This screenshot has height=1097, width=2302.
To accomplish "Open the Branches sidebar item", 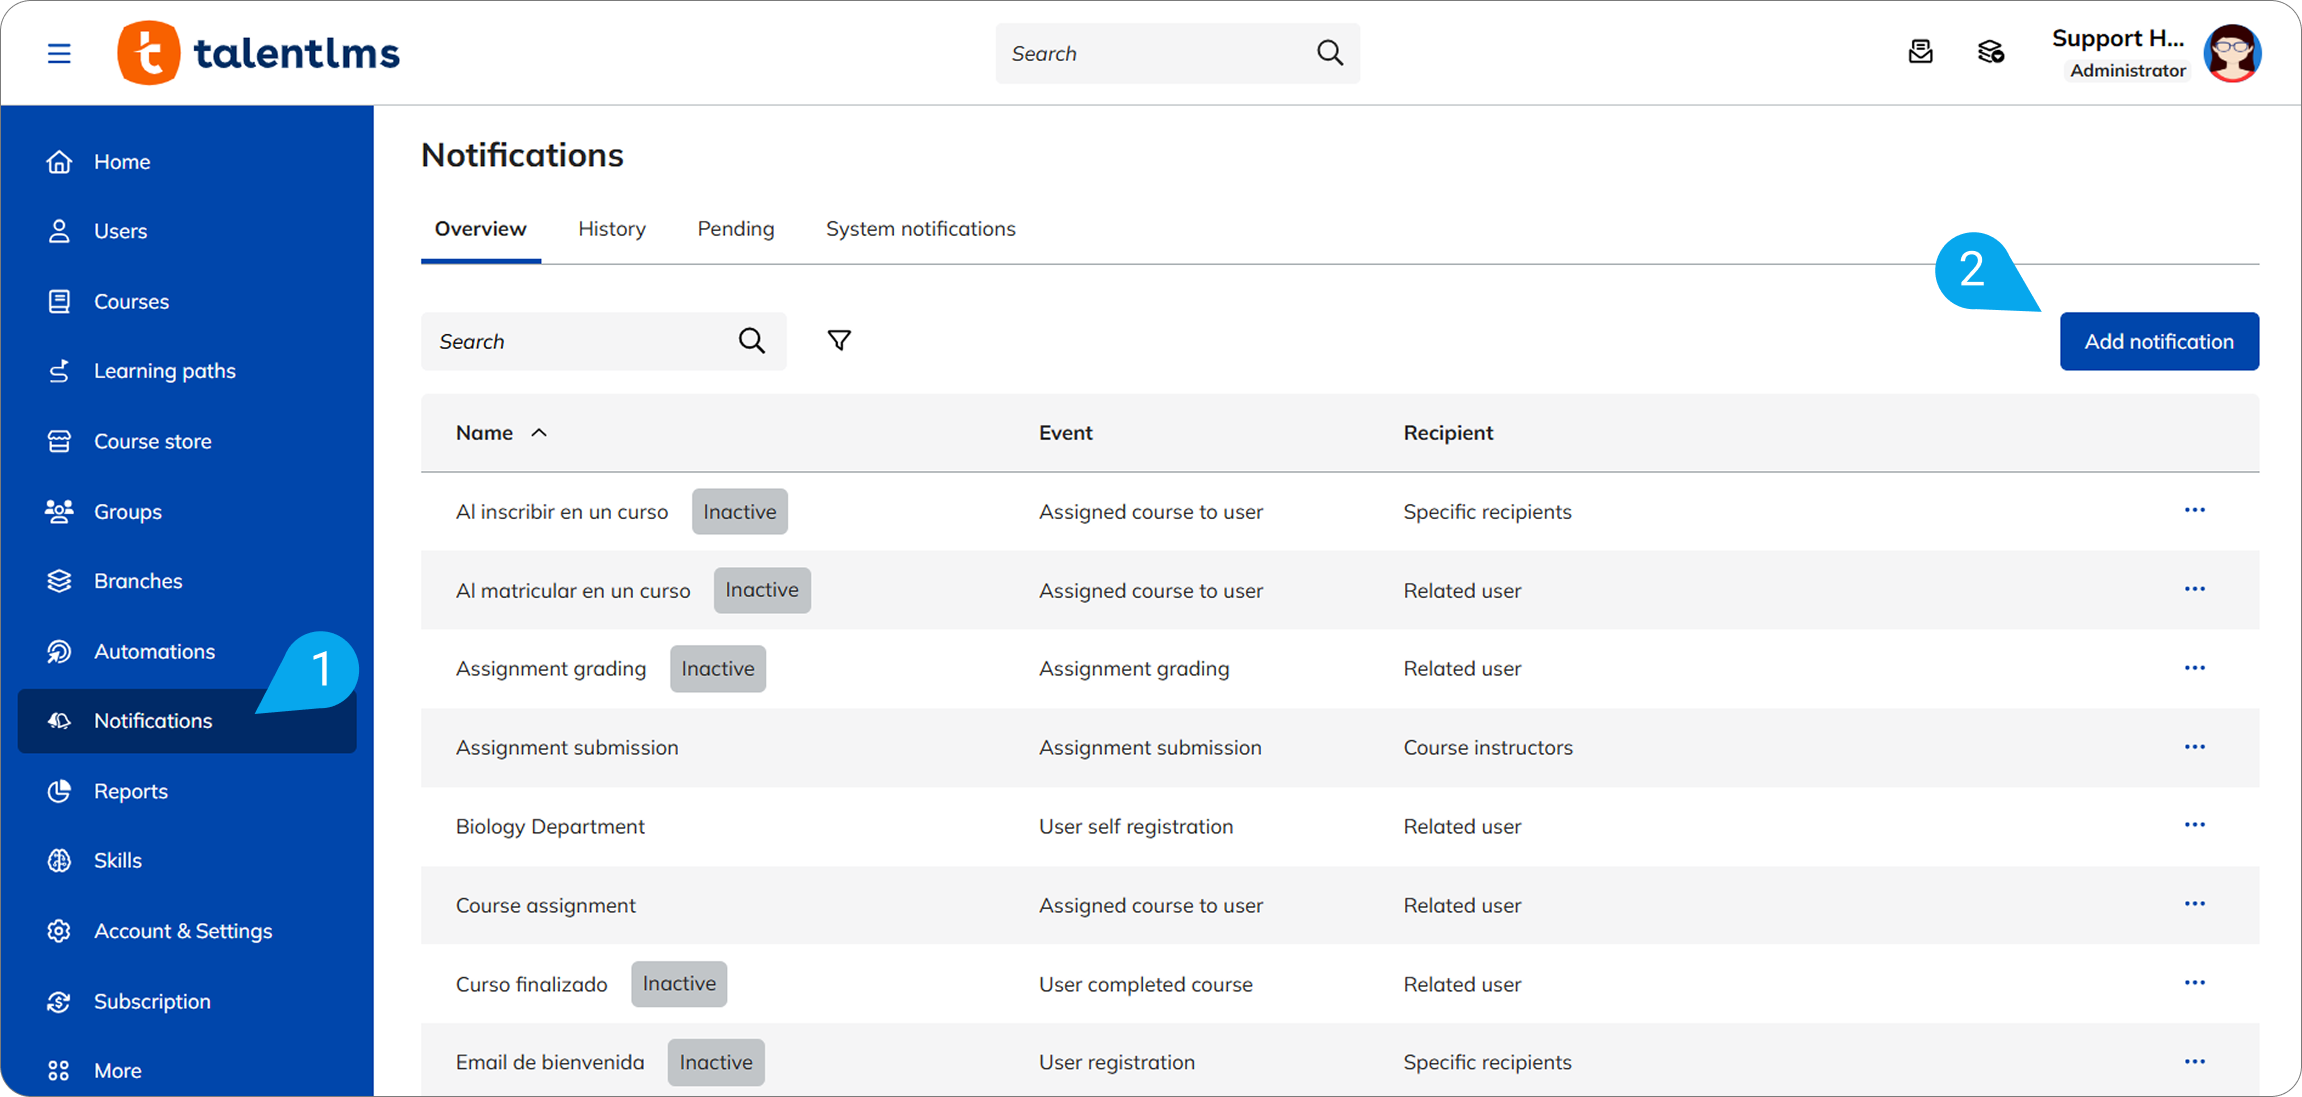I will pyautogui.click(x=137, y=581).
